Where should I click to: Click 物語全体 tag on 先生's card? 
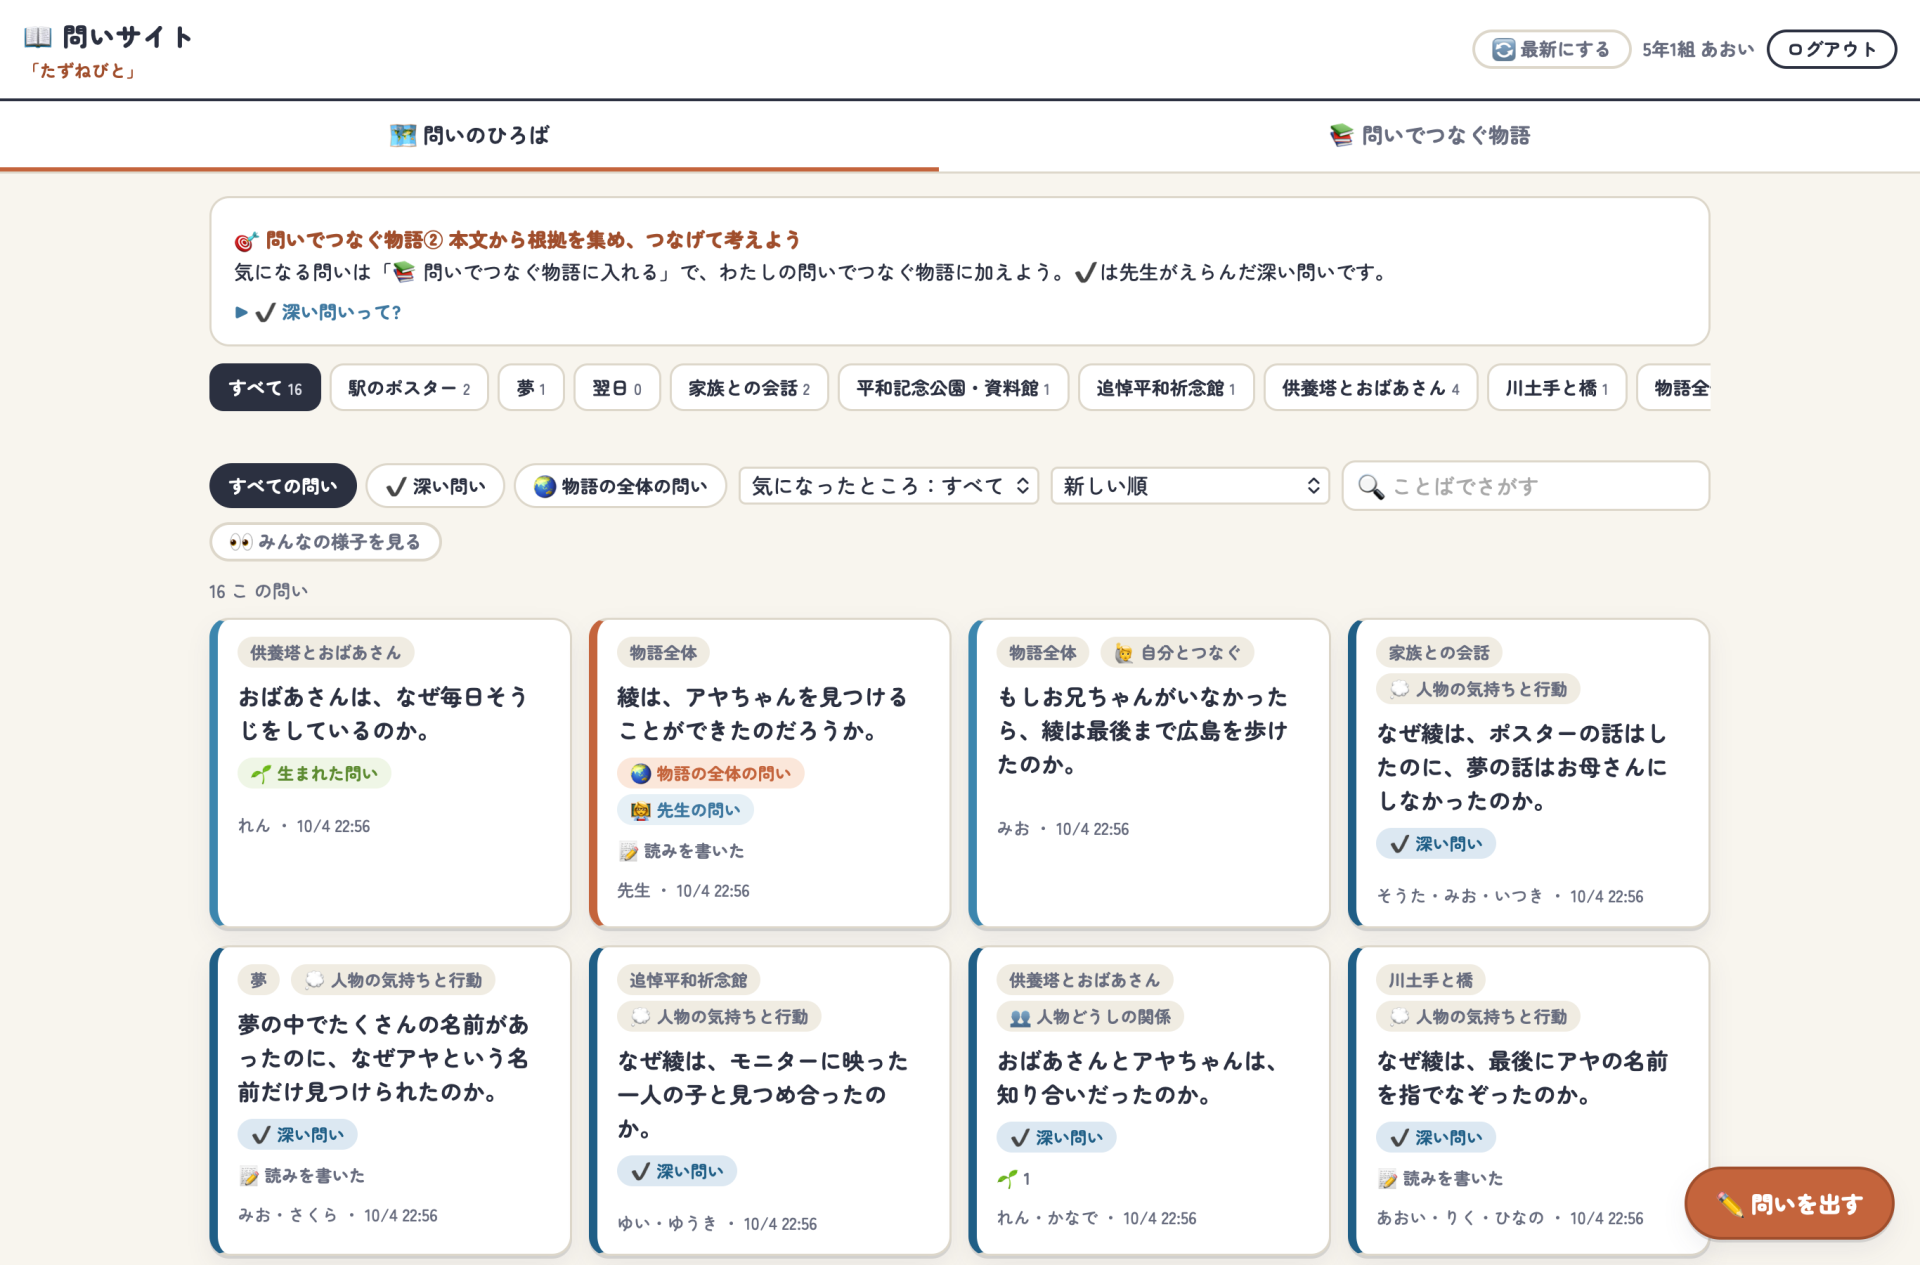coord(663,653)
